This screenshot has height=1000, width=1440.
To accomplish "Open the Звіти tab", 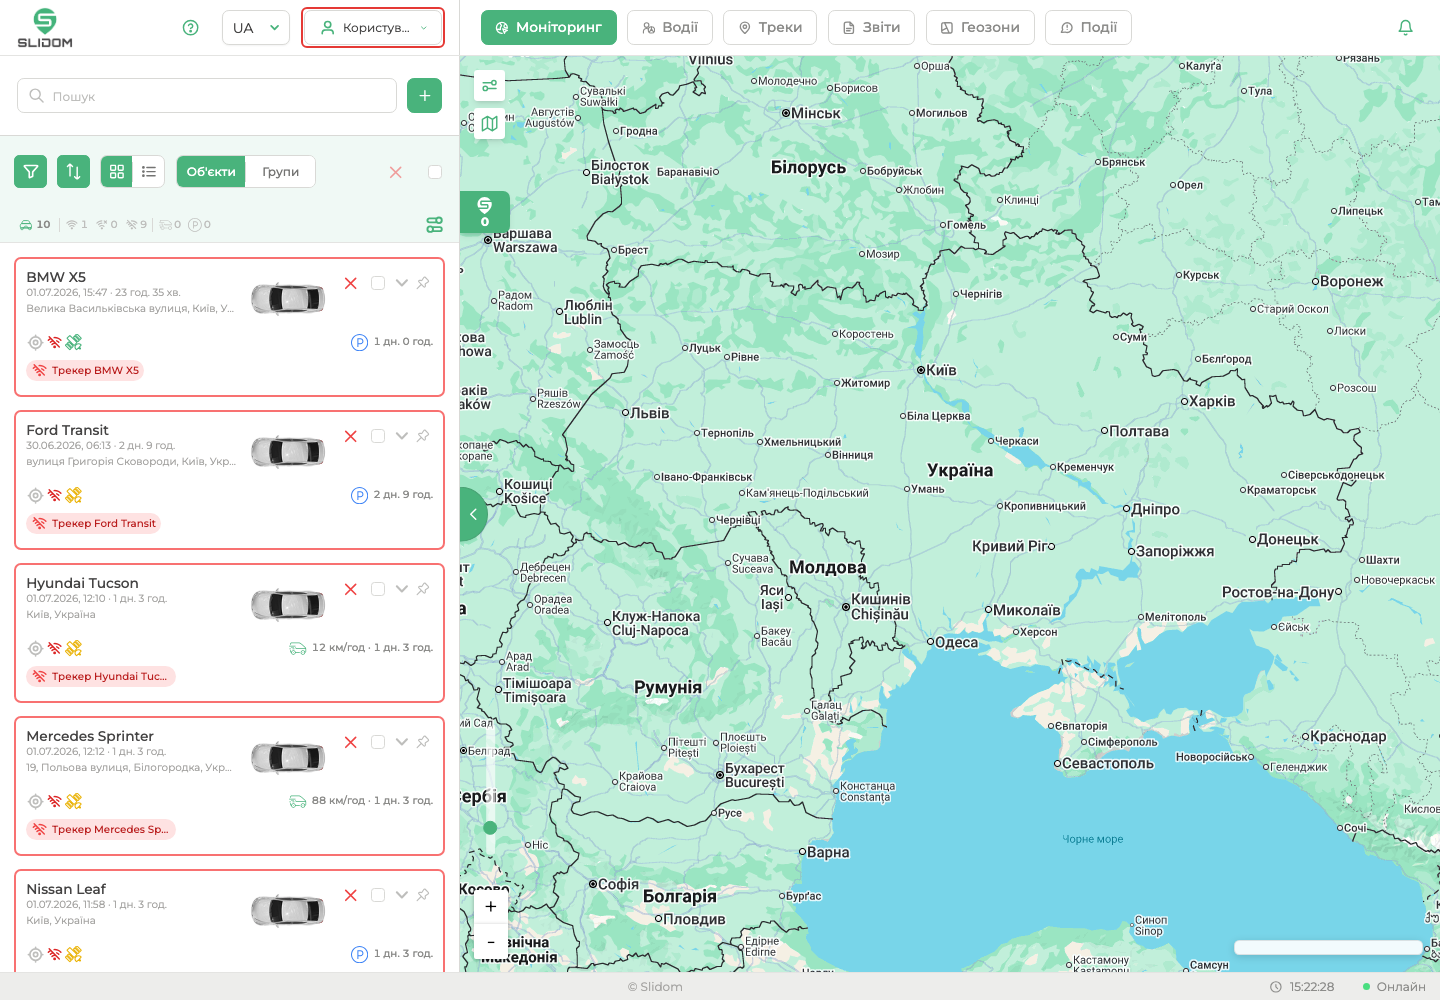I will [x=872, y=28].
